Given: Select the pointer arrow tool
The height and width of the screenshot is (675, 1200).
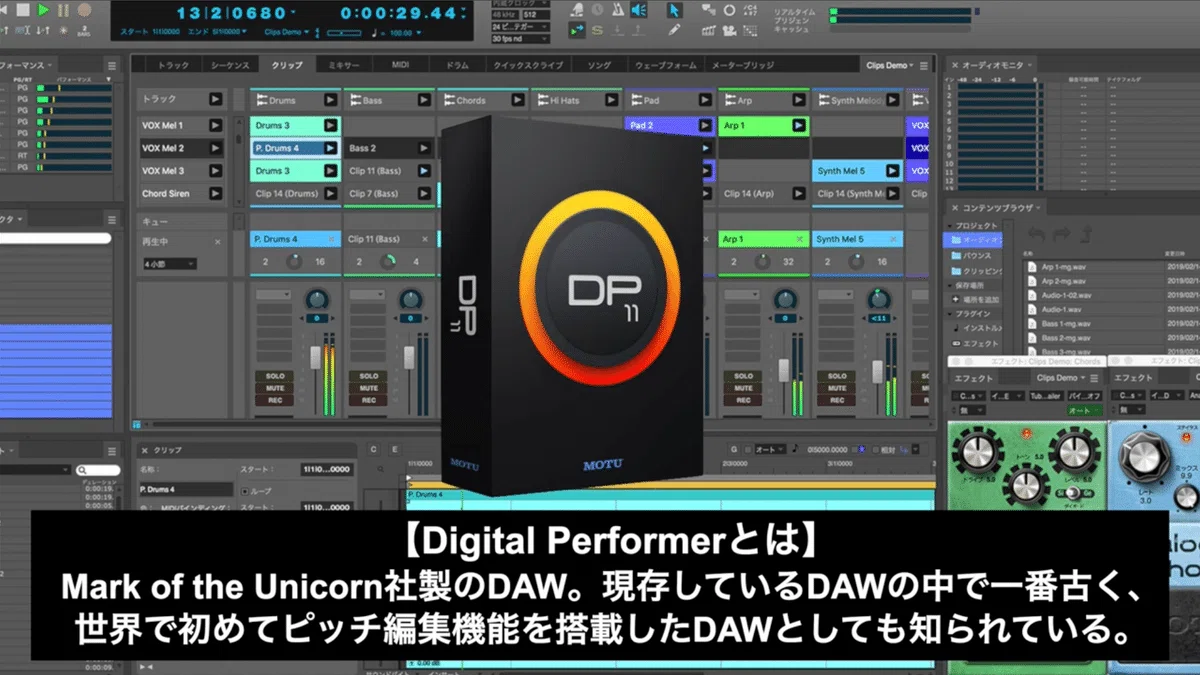Looking at the screenshot, I should 673,10.
